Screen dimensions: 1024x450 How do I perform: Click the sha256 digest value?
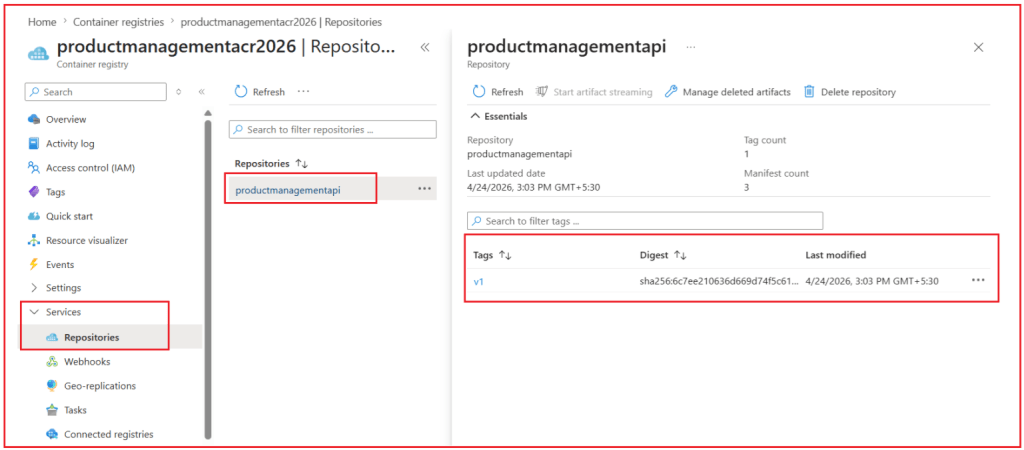(x=719, y=281)
